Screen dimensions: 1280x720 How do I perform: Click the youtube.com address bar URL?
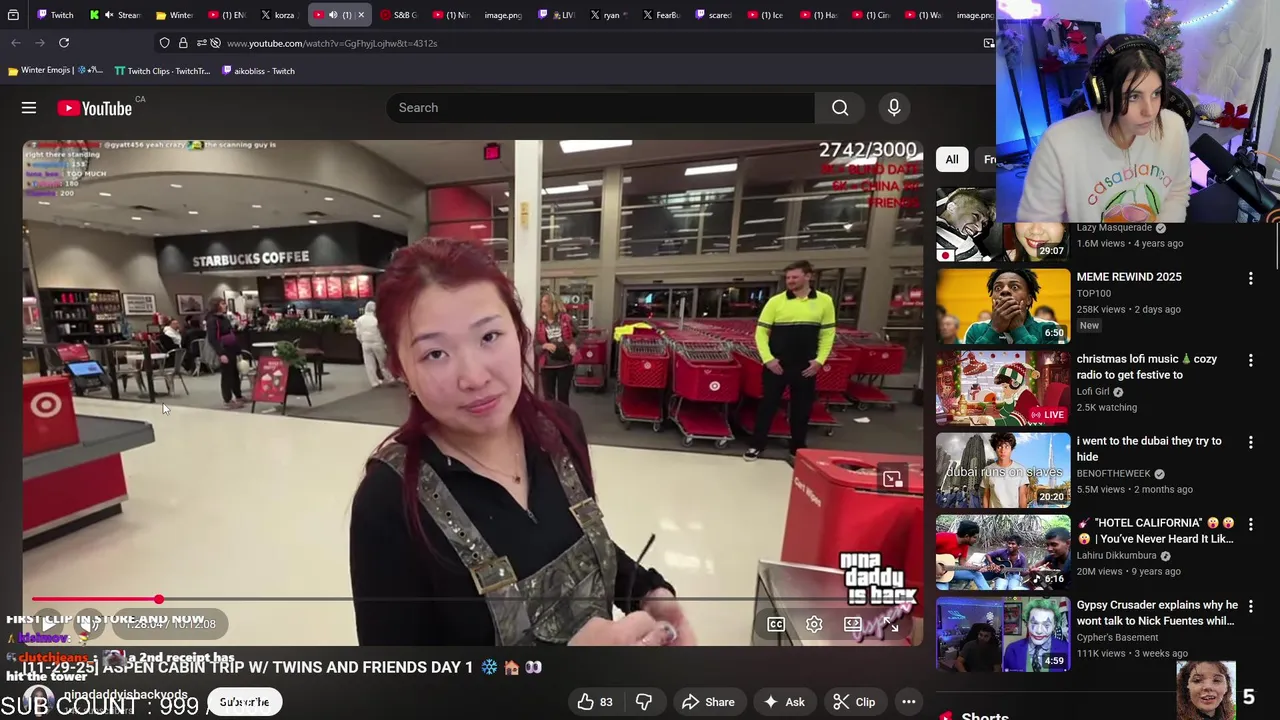(332, 43)
